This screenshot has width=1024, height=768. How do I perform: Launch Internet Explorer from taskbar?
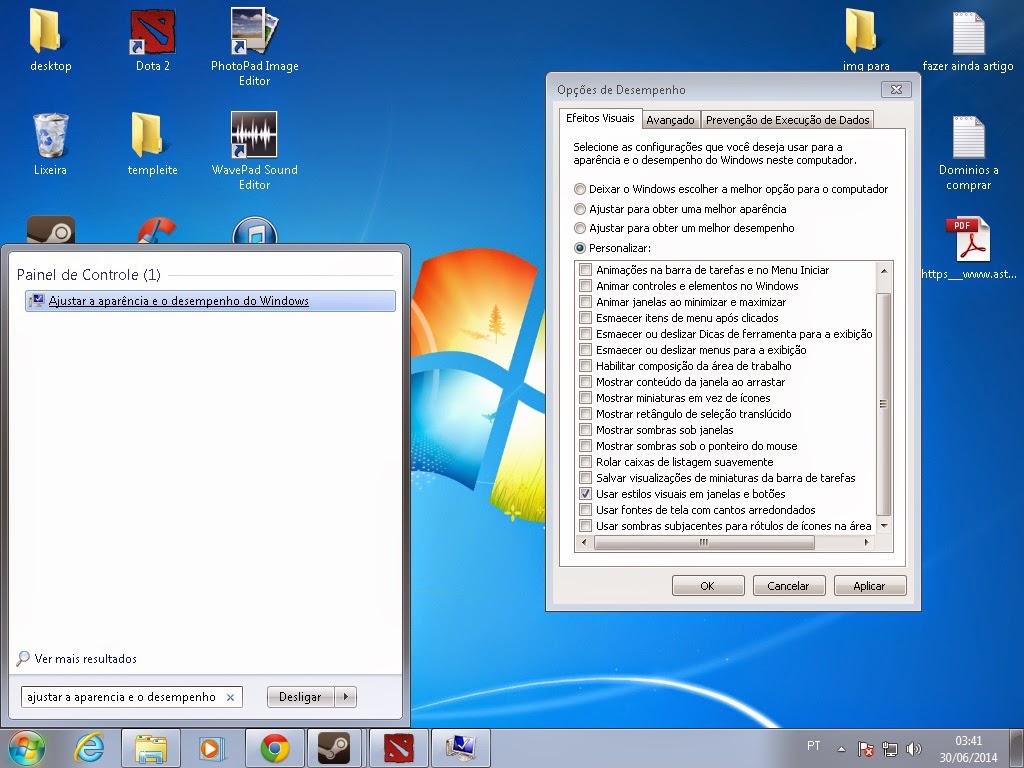89,748
